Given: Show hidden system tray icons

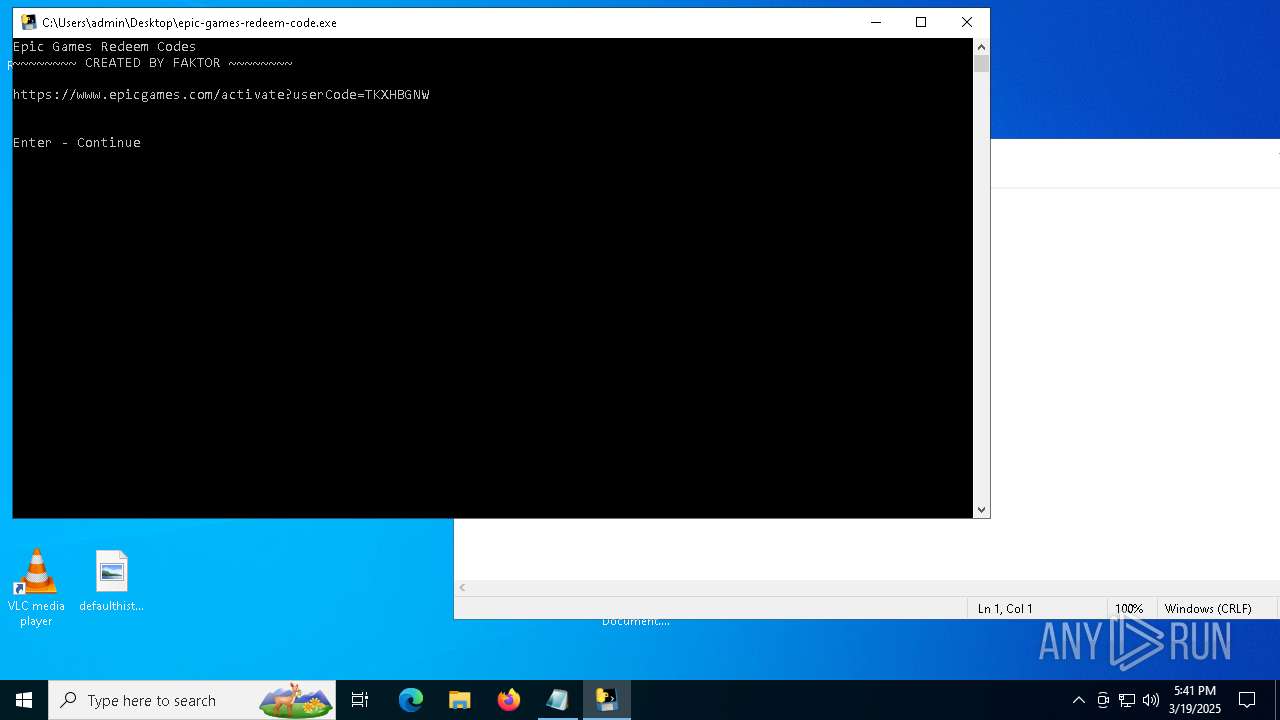Looking at the screenshot, I should tap(1078, 700).
